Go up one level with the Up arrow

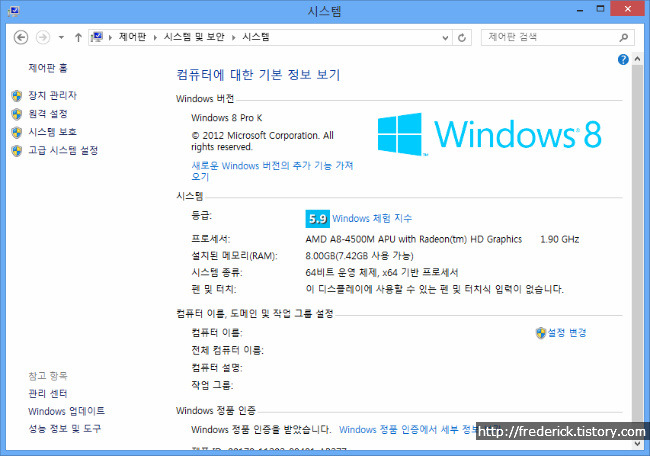pos(78,37)
